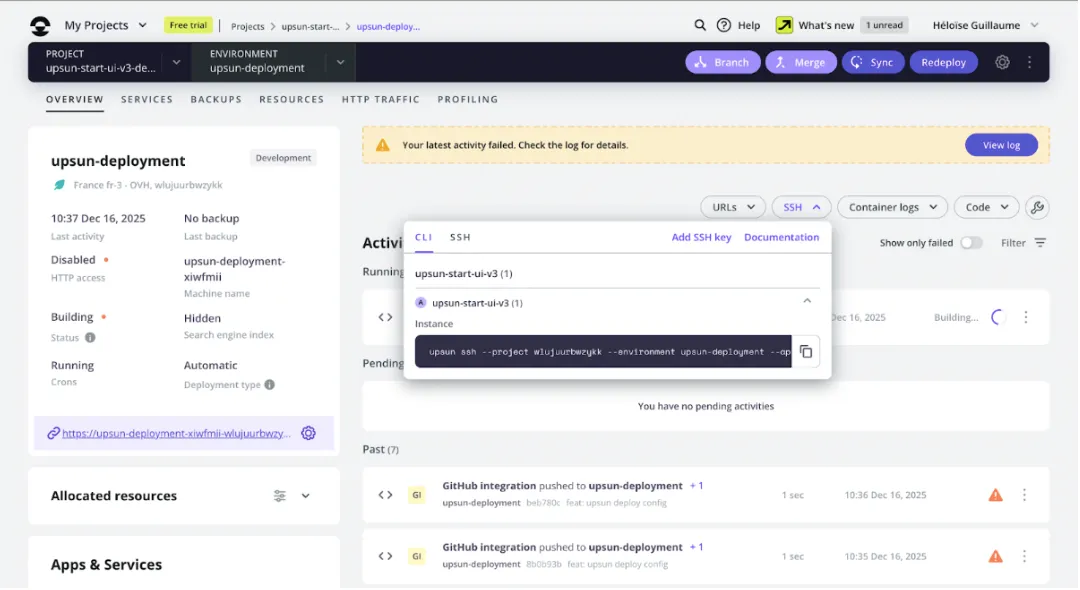Open the kebab menu on the Building activity row

[1025, 316]
